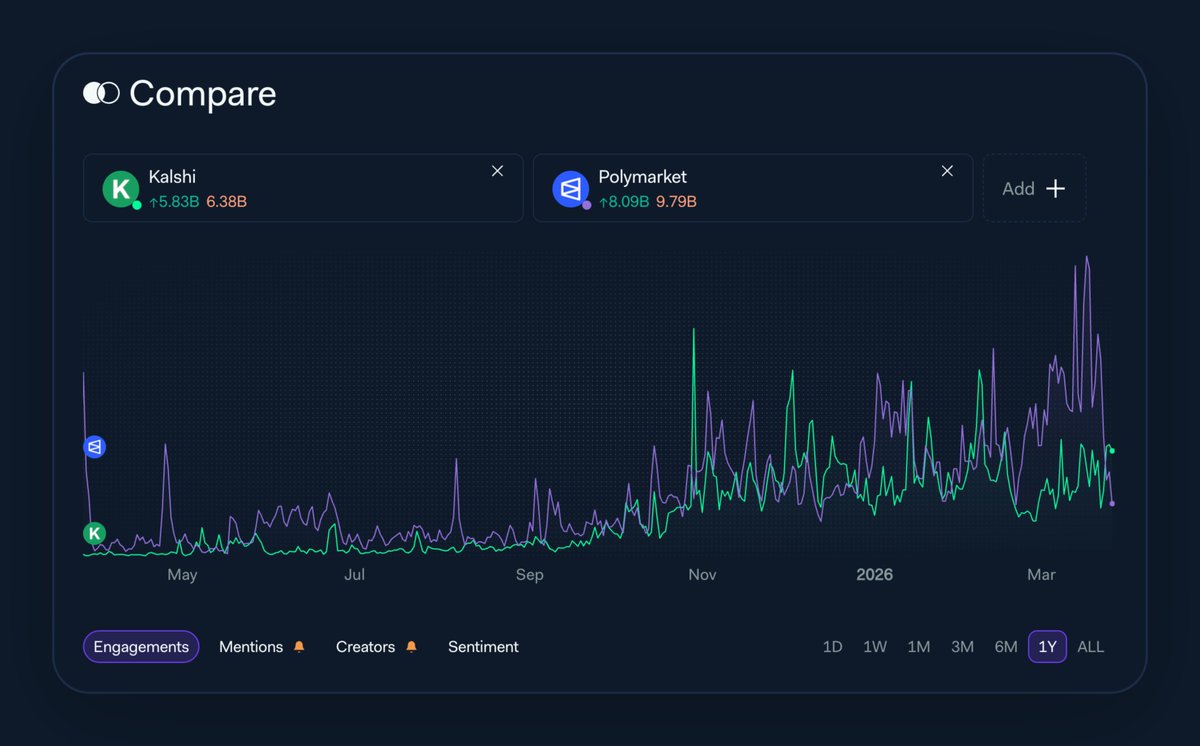Click the Kalshi K marker on the chart
The height and width of the screenshot is (746, 1200).
click(x=93, y=533)
